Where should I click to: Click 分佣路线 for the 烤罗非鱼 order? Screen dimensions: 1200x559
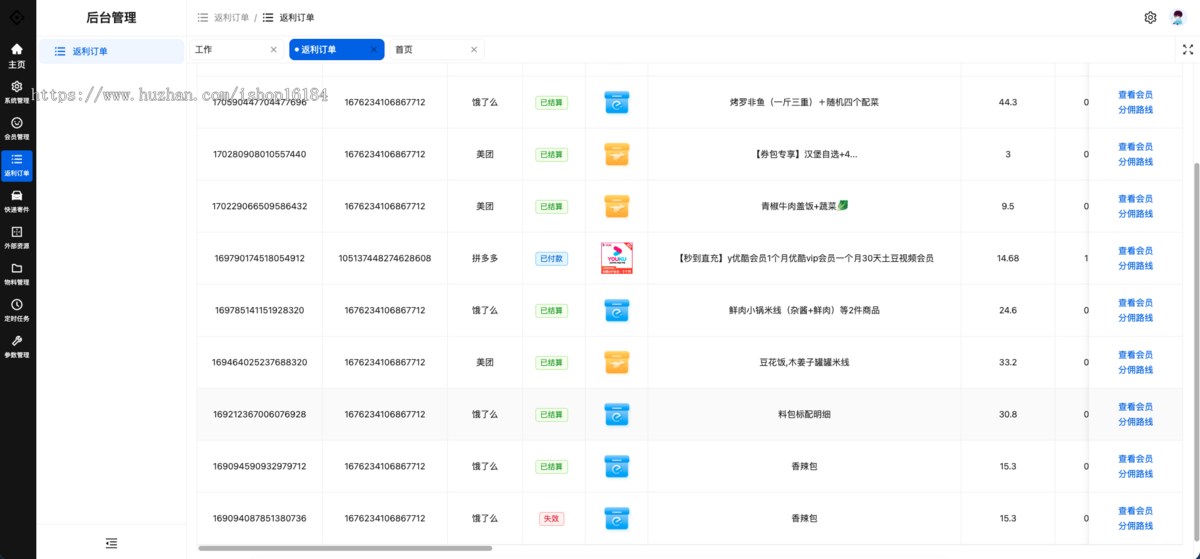click(x=1135, y=110)
